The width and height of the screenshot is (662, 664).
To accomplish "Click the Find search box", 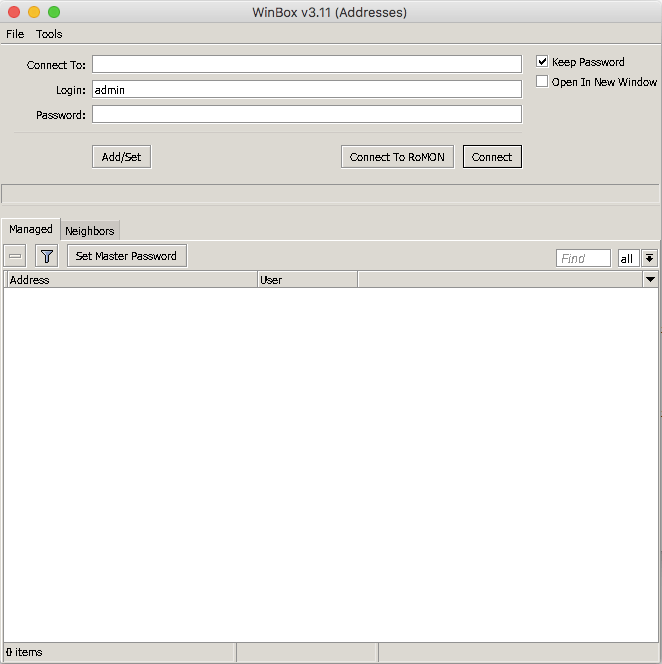I will point(583,258).
